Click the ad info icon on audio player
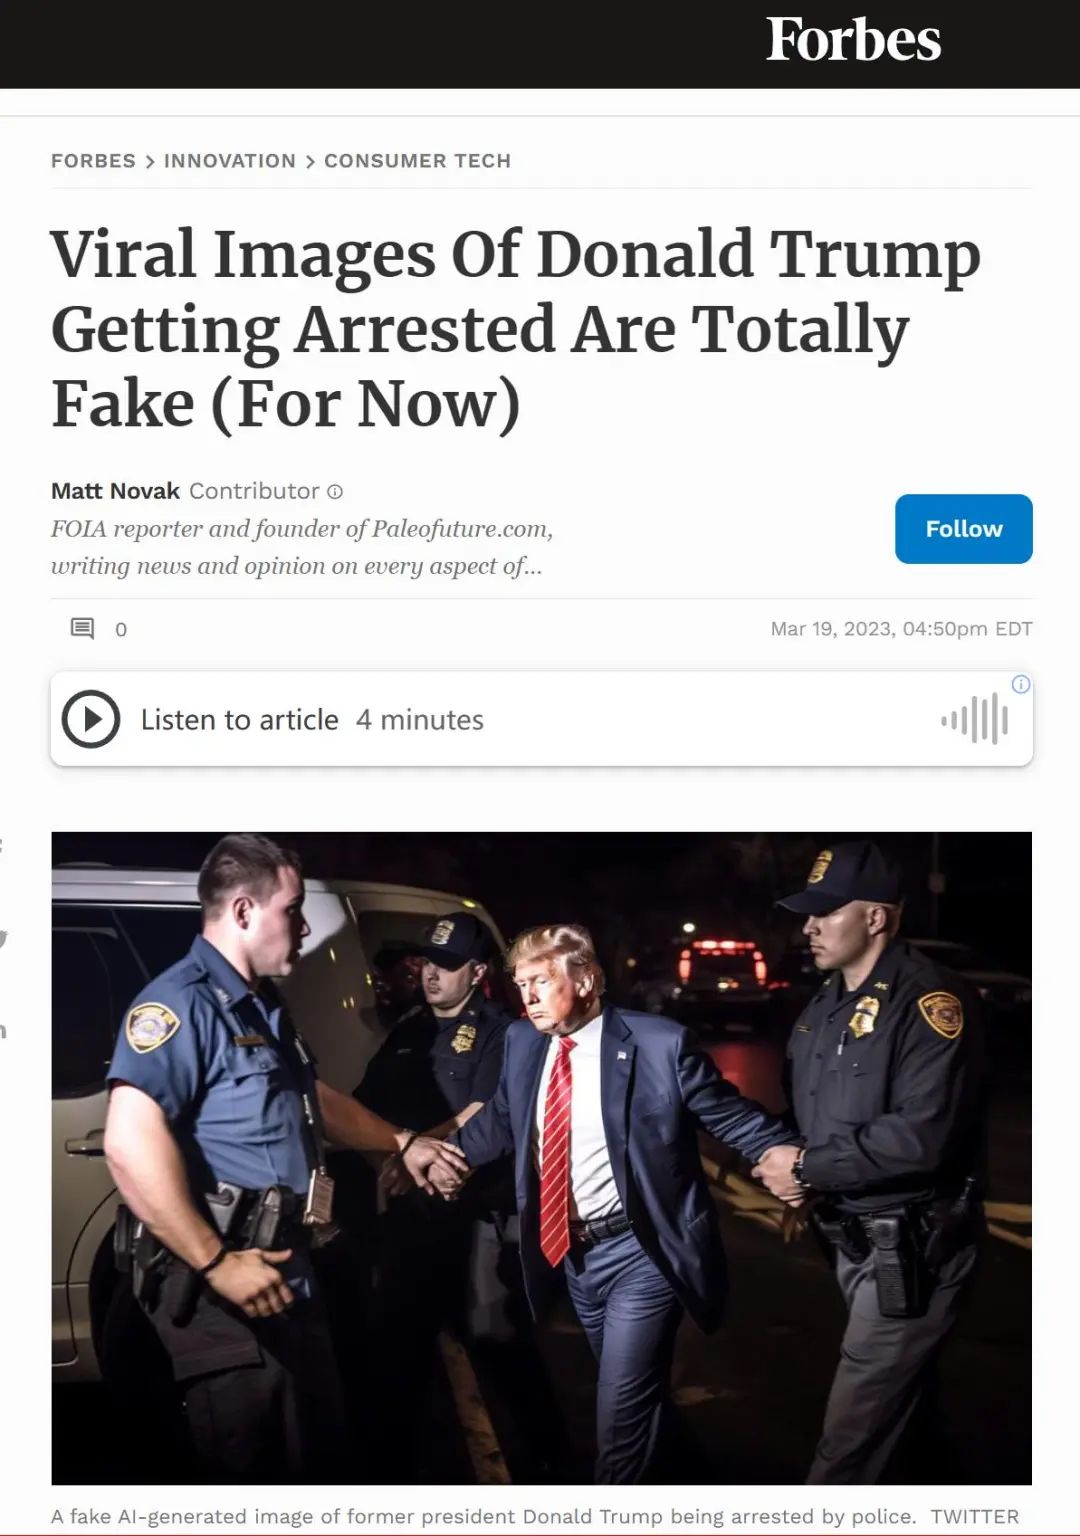Screen dimensions: 1080x1536 coord(1021,685)
